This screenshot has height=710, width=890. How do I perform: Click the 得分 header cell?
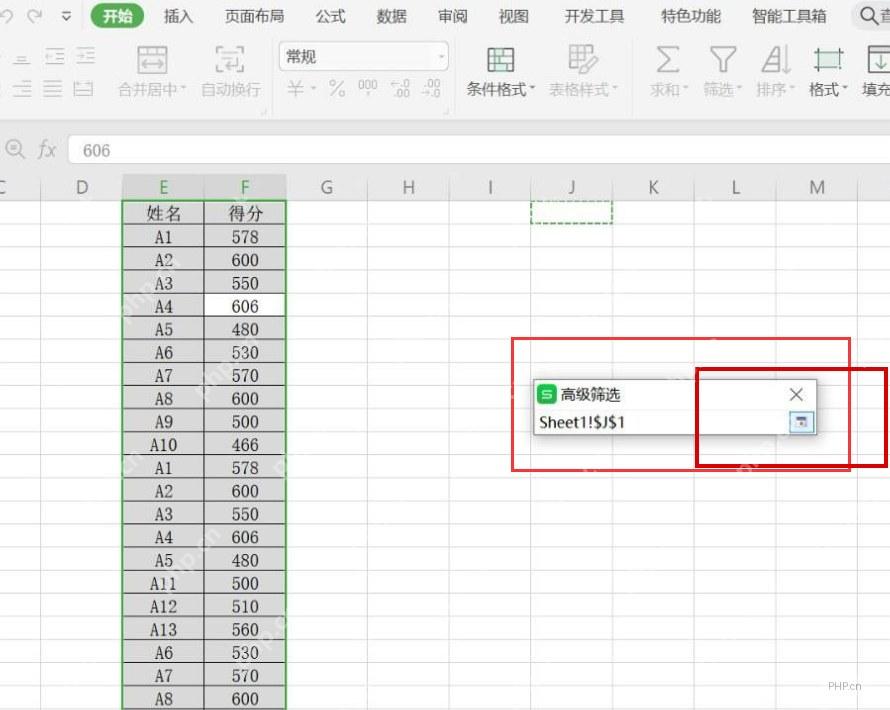(x=245, y=213)
